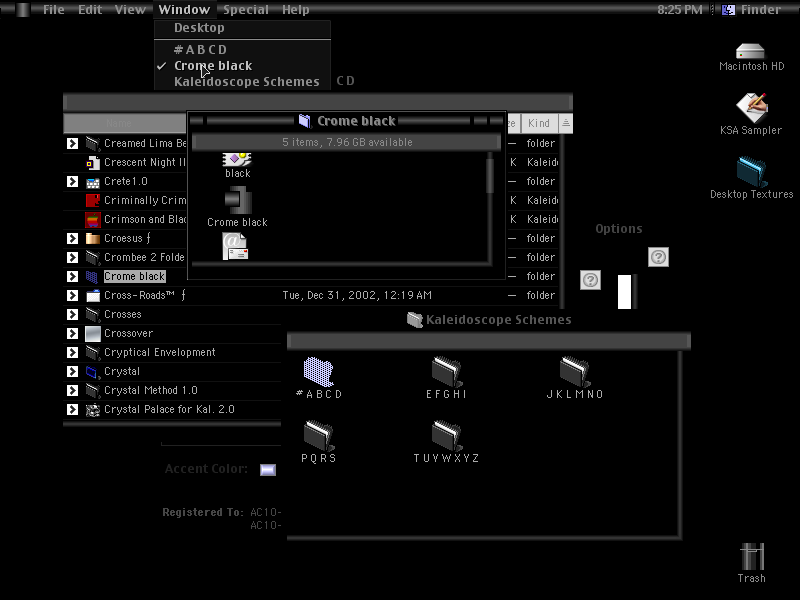
Task: Expand the Cryptical Envelopment folder row
Action: click(72, 353)
